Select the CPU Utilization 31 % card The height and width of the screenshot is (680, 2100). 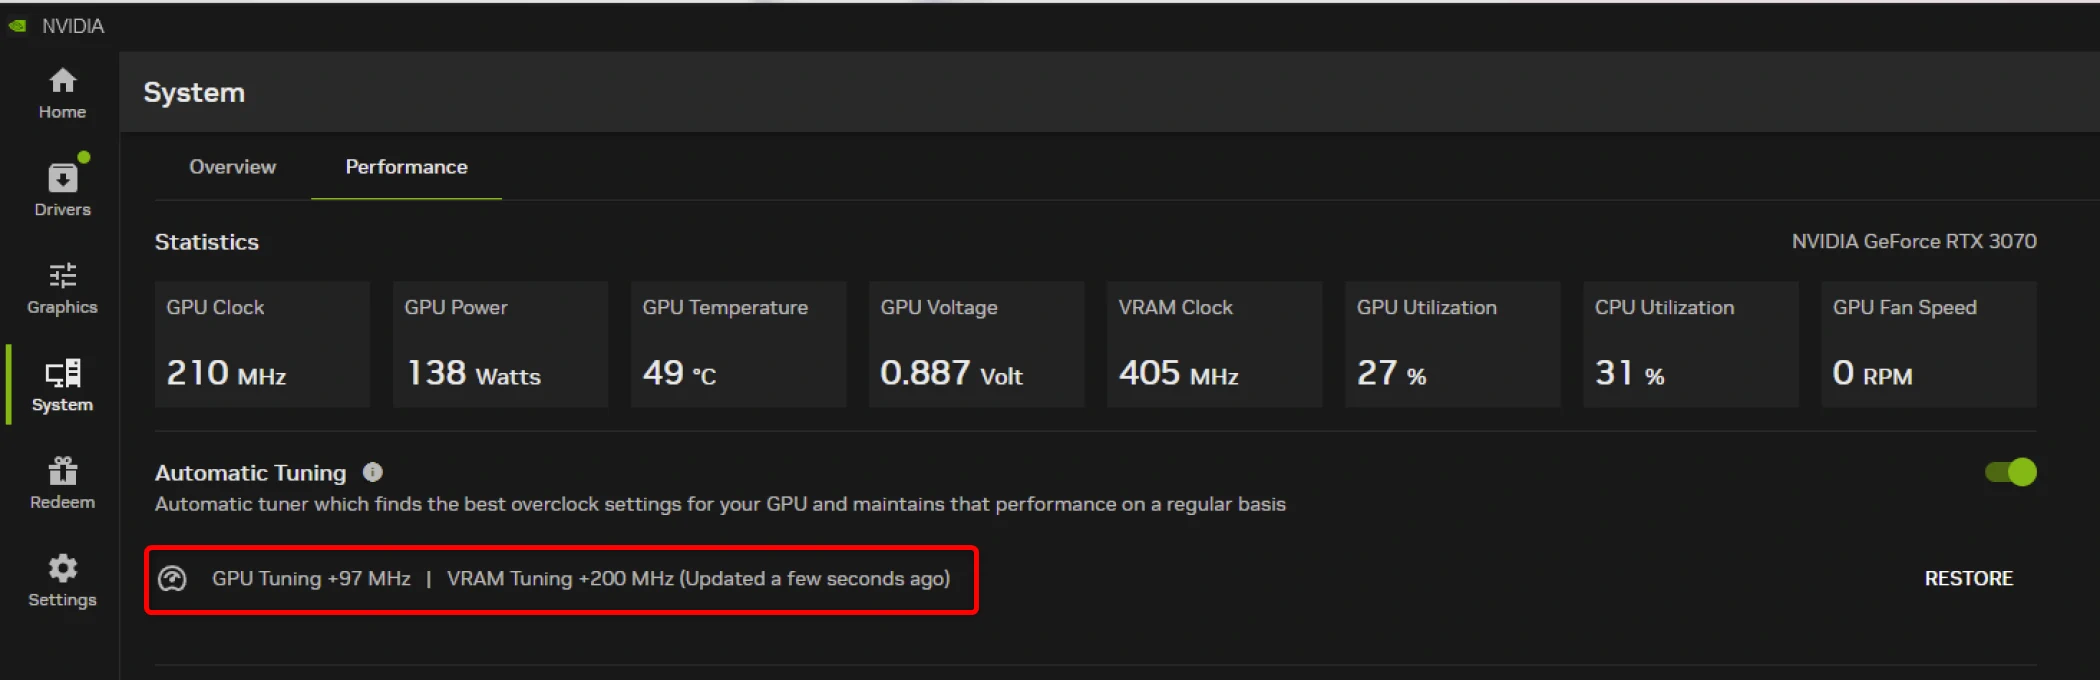point(1690,344)
